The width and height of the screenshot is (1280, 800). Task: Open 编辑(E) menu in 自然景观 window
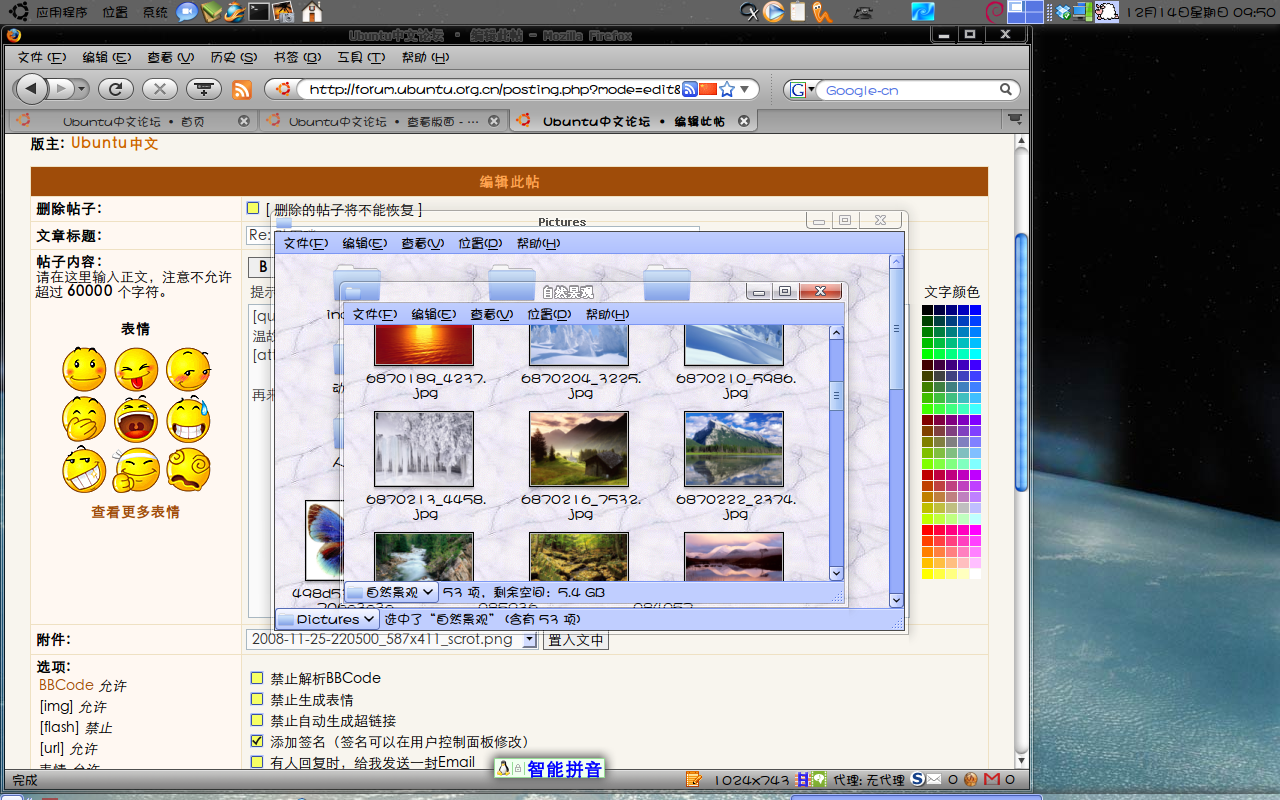click(x=434, y=314)
